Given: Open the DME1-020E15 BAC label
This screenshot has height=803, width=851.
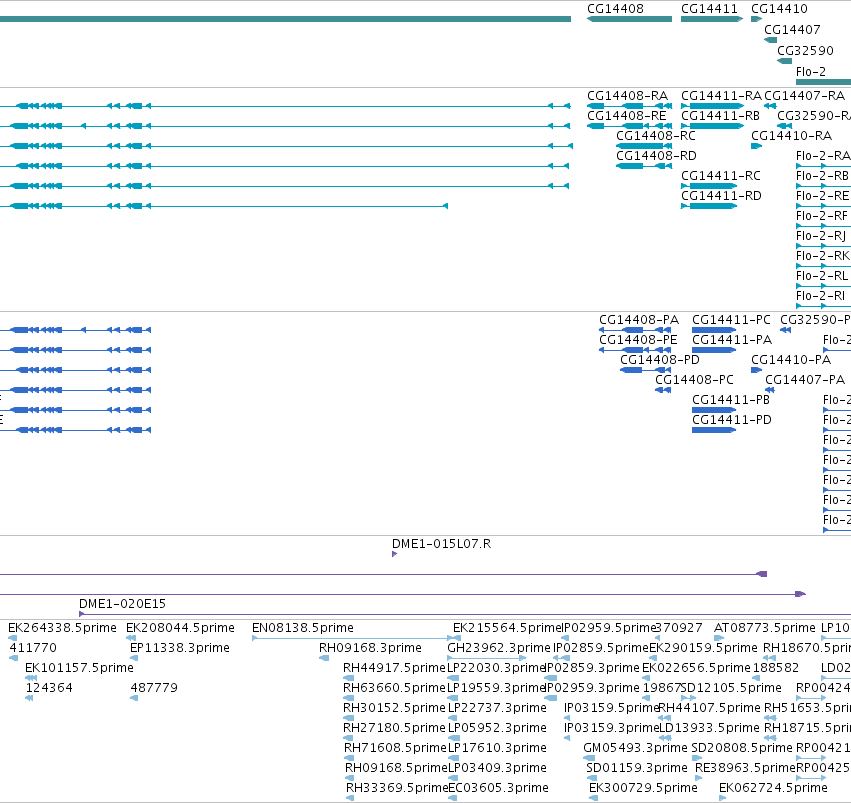Looking at the screenshot, I should [x=122, y=604].
